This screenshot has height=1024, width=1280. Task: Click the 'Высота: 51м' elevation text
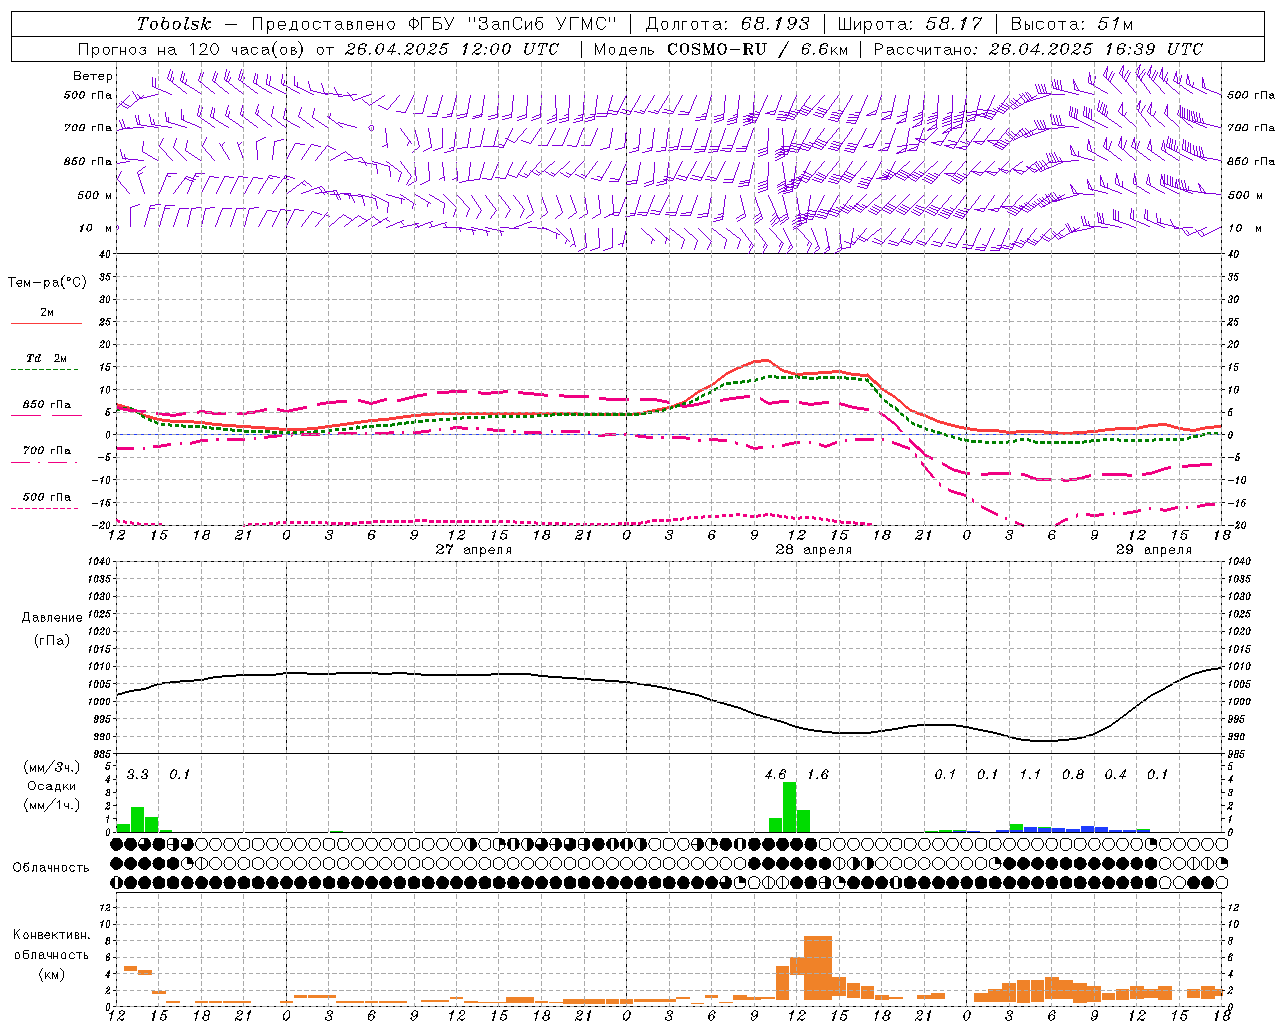coord(1072,24)
